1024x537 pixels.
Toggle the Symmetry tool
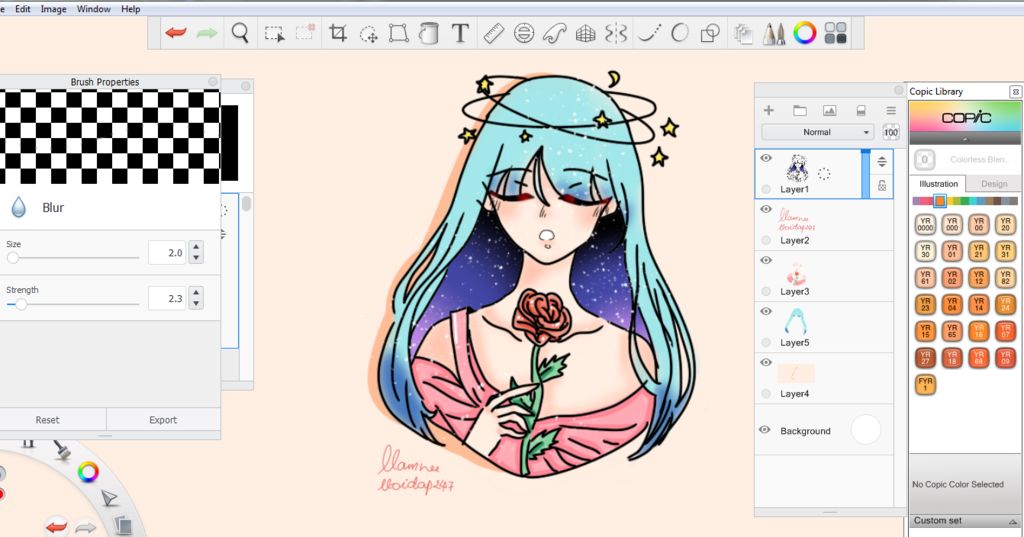pyautogui.click(x=616, y=33)
